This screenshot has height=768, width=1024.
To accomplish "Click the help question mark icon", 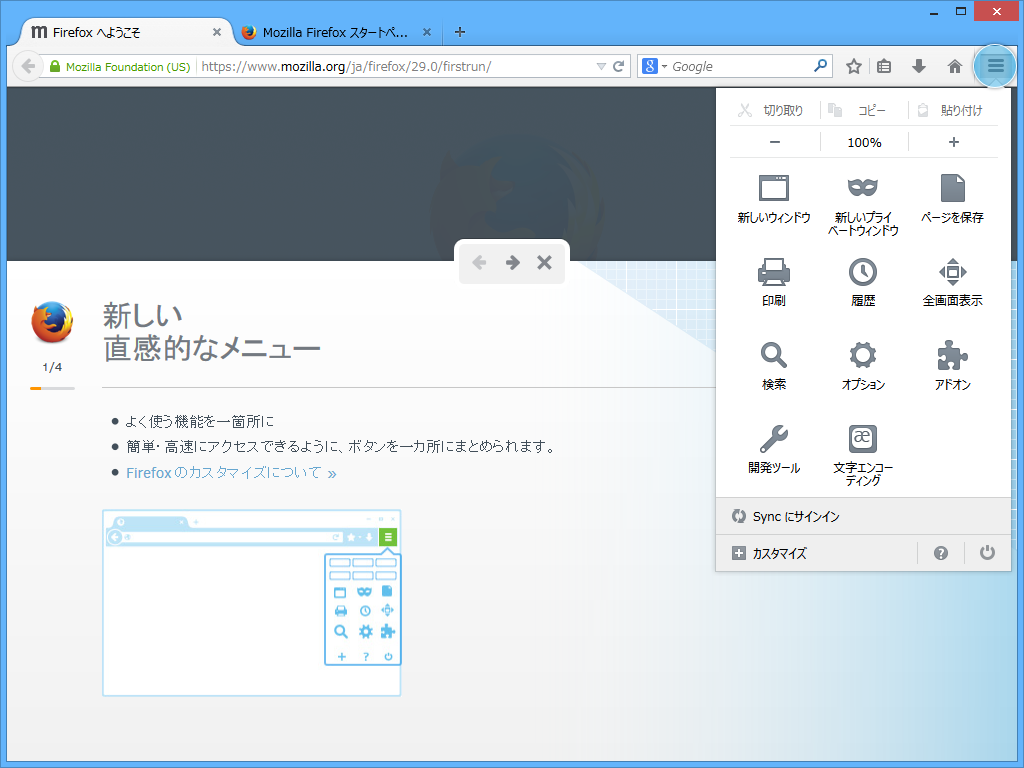I will coord(940,553).
